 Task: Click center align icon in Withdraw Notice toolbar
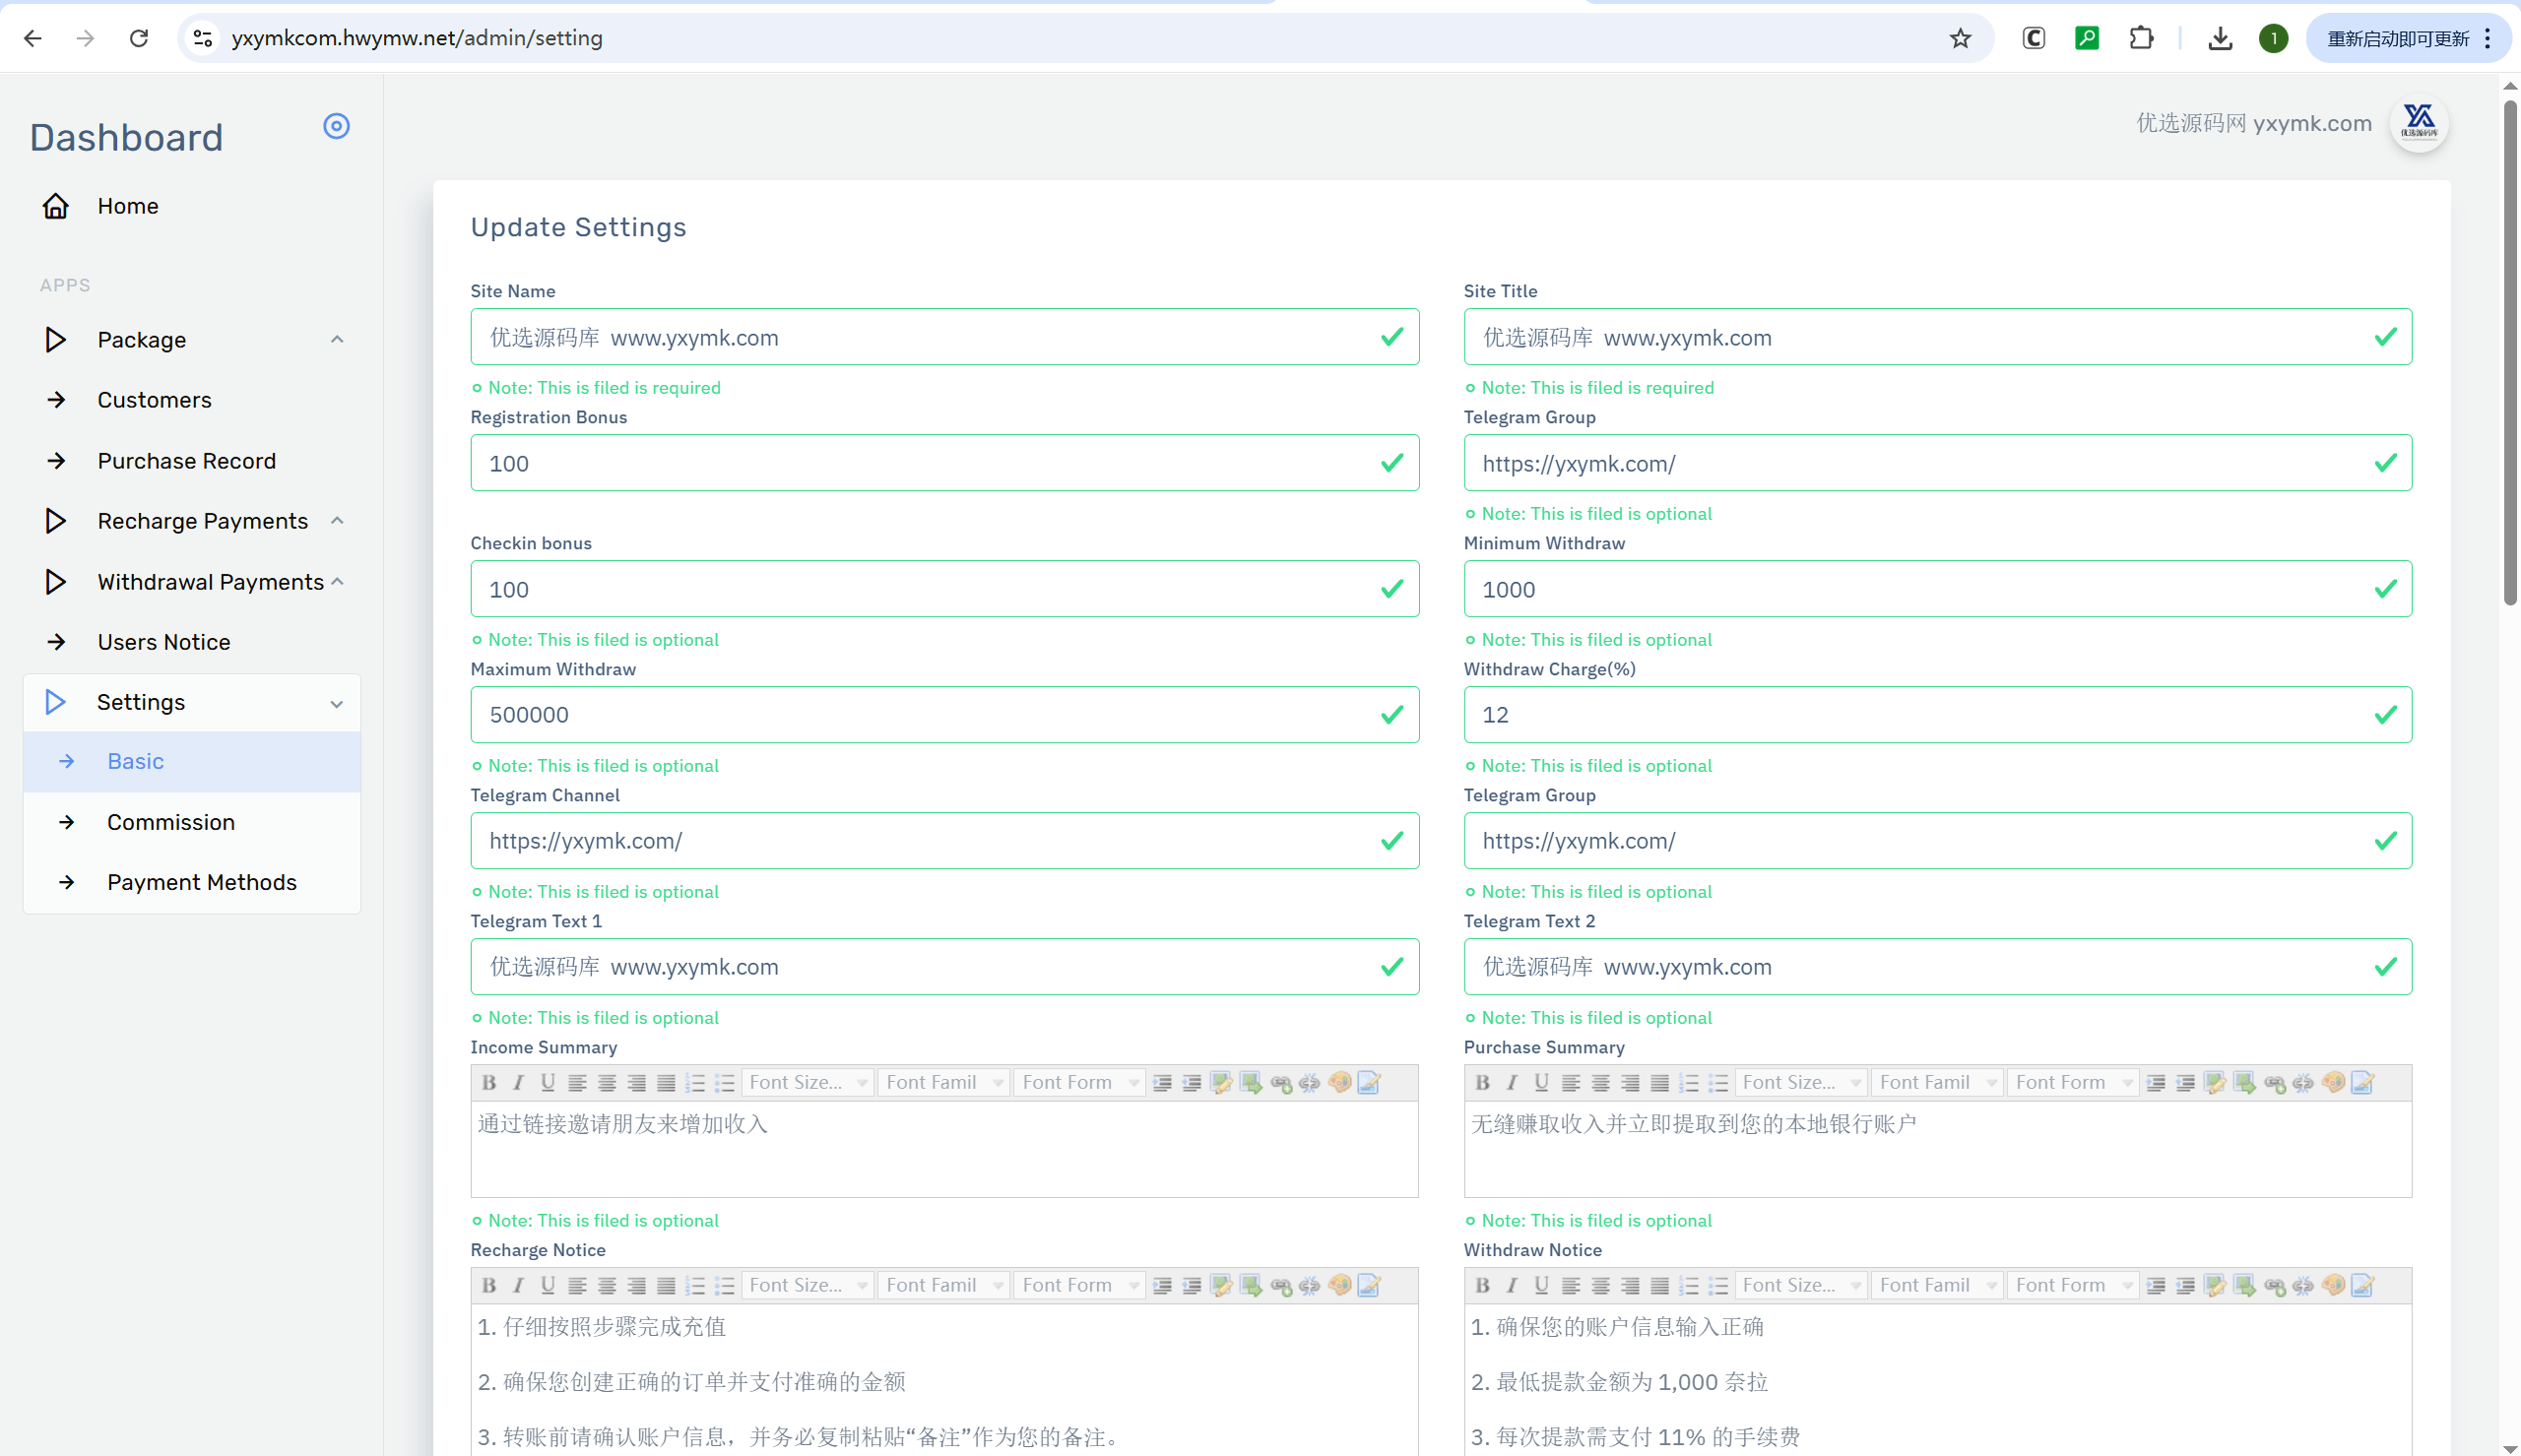pos(1600,1285)
